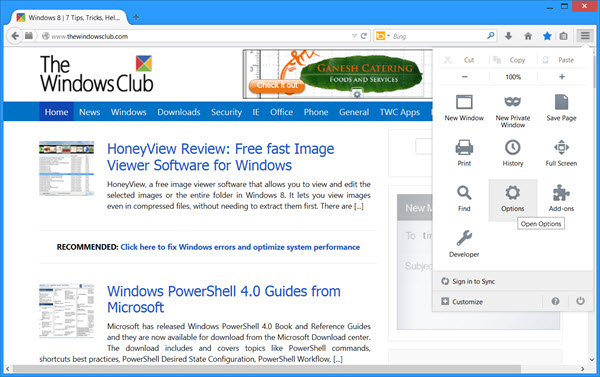Click the Exit power icon in menu
This screenshot has height=377, width=600.
click(580, 301)
